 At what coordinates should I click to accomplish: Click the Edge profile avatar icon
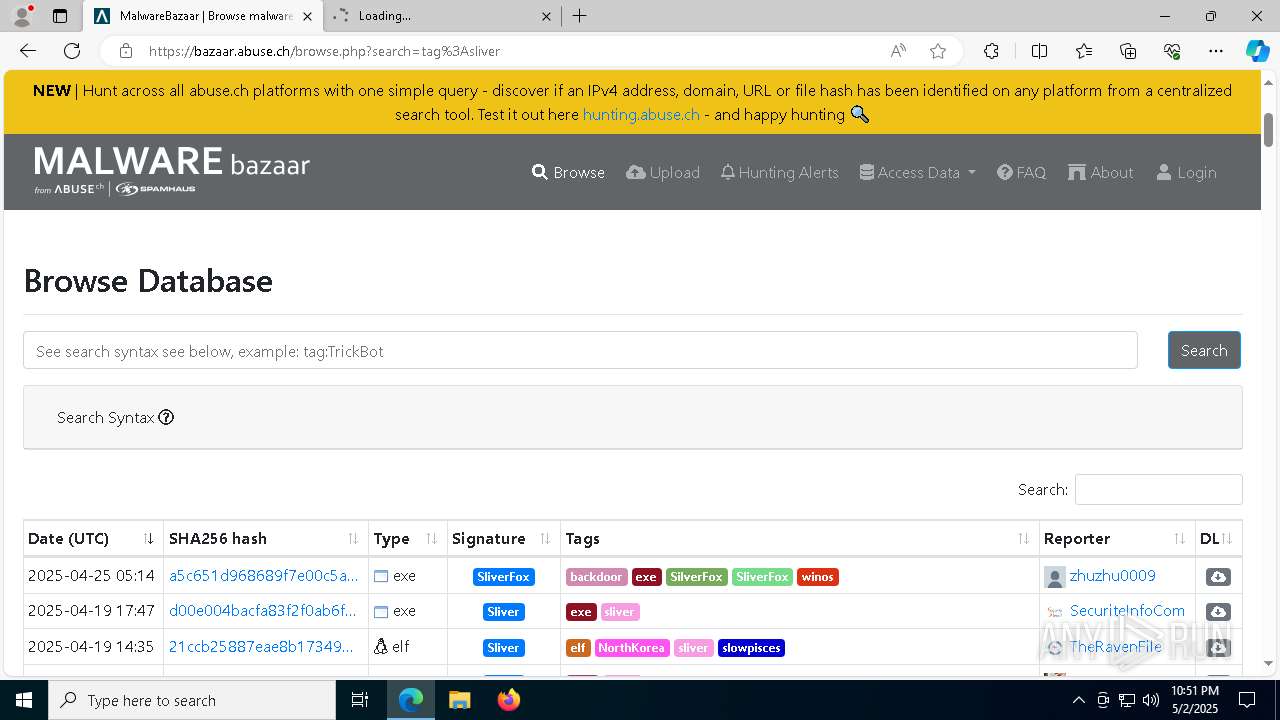click(x=22, y=16)
